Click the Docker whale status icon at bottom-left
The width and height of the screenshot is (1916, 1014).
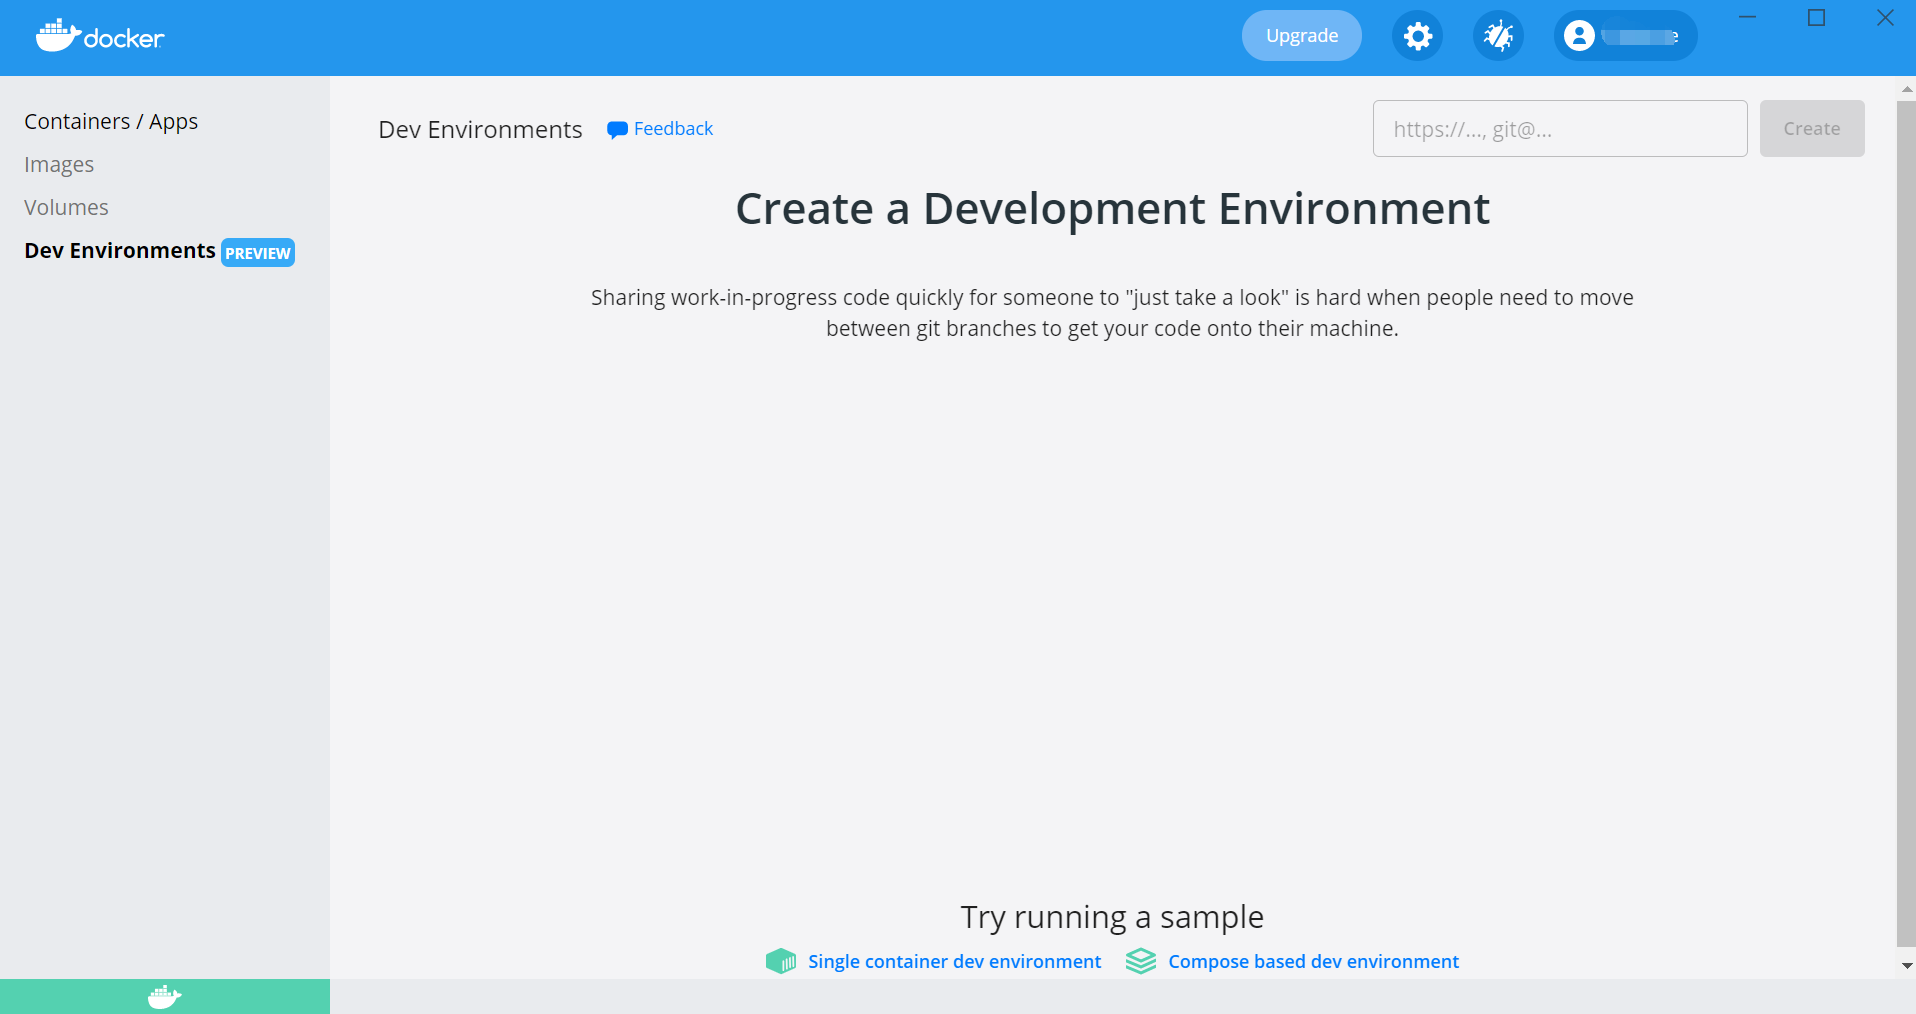pyautogui.click(x=165, y=996)
